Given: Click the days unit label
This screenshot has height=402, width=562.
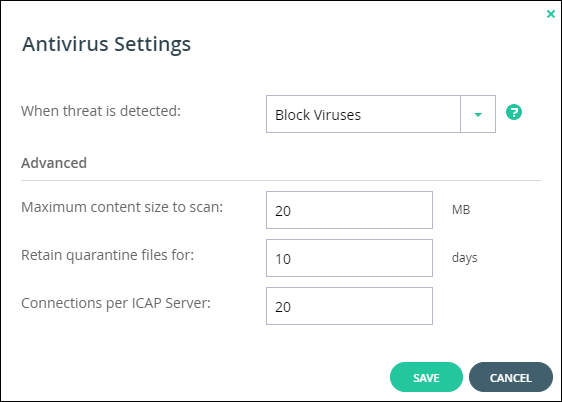Looking at the screenshot, I should (x=465, y=258).
